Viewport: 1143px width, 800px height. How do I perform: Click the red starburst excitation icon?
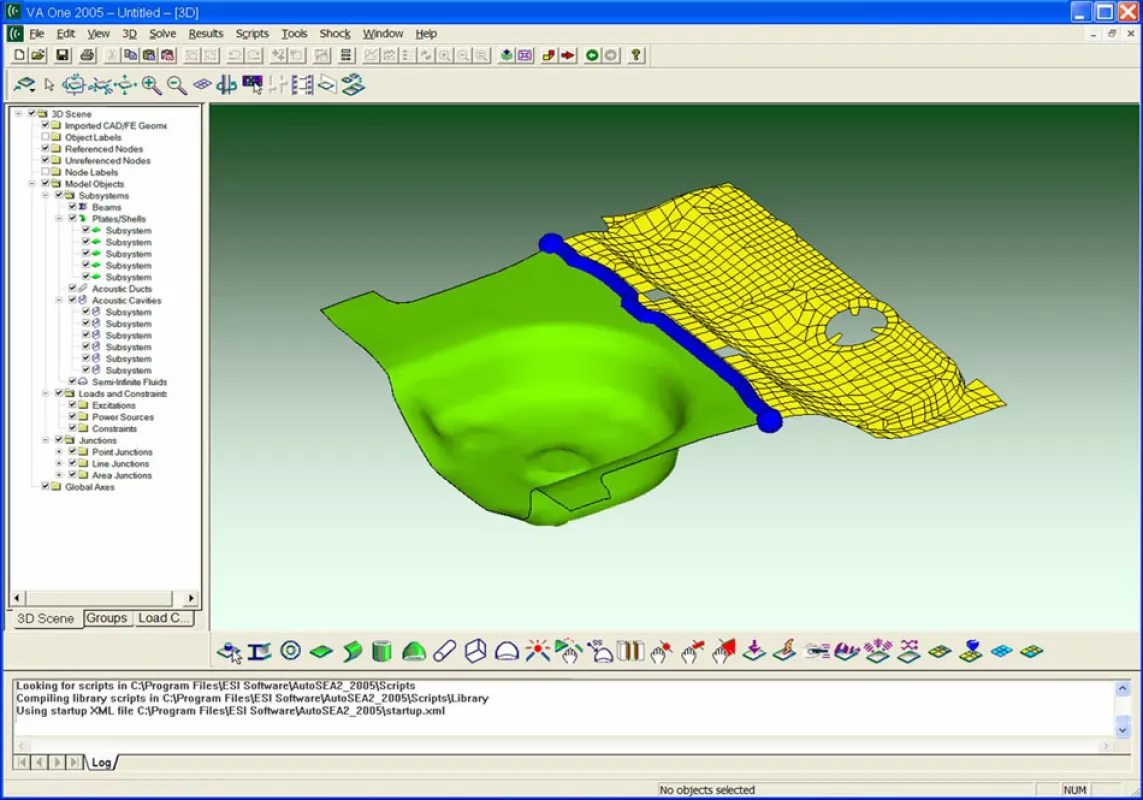[x=537, y=651]
